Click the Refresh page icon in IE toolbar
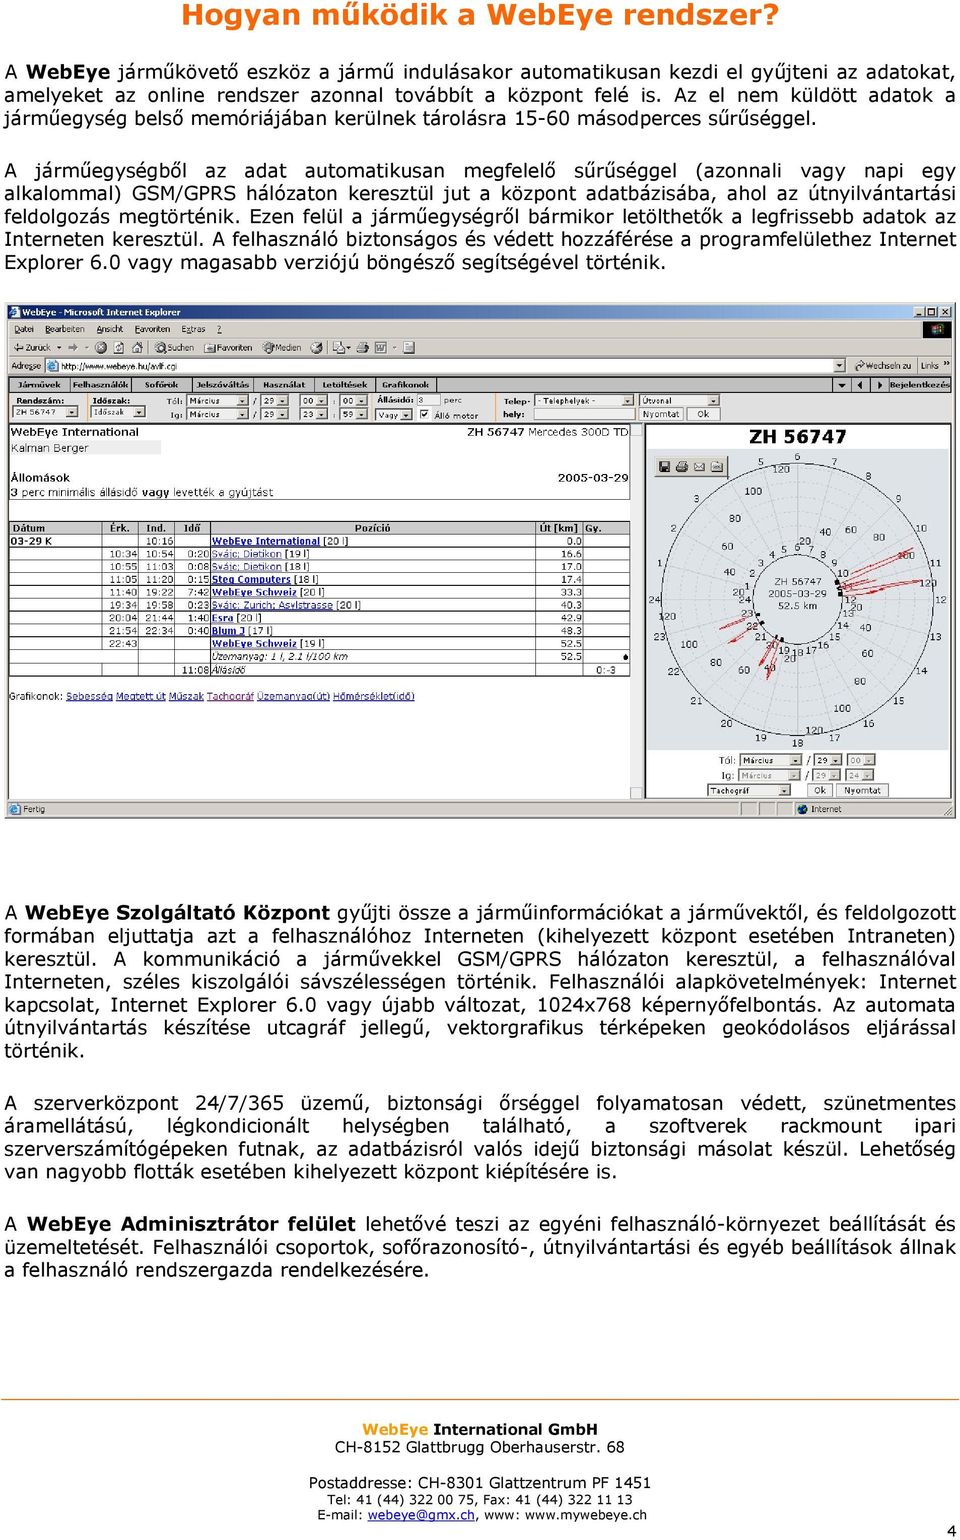The width and height of the screenshot is (960, 1540). 119,347
